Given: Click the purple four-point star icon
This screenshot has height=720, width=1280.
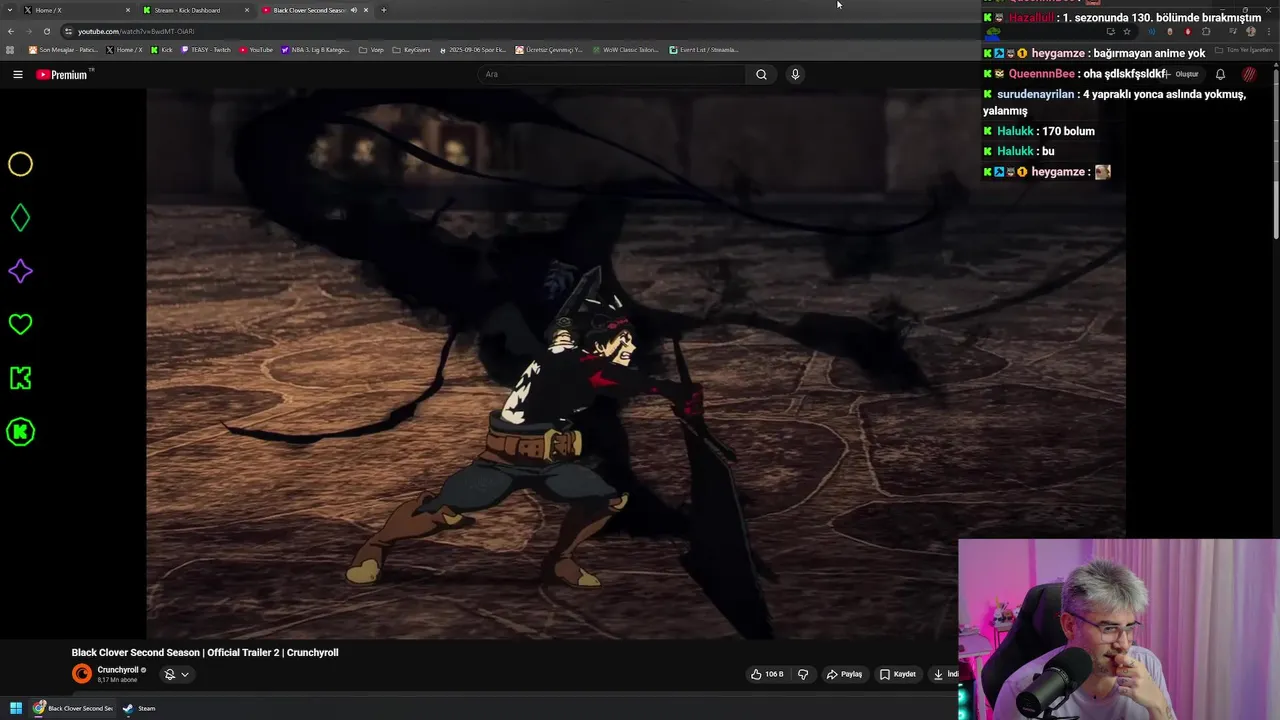Looking at the screenshot, I should pyautogui.click(x=20, y=271).
